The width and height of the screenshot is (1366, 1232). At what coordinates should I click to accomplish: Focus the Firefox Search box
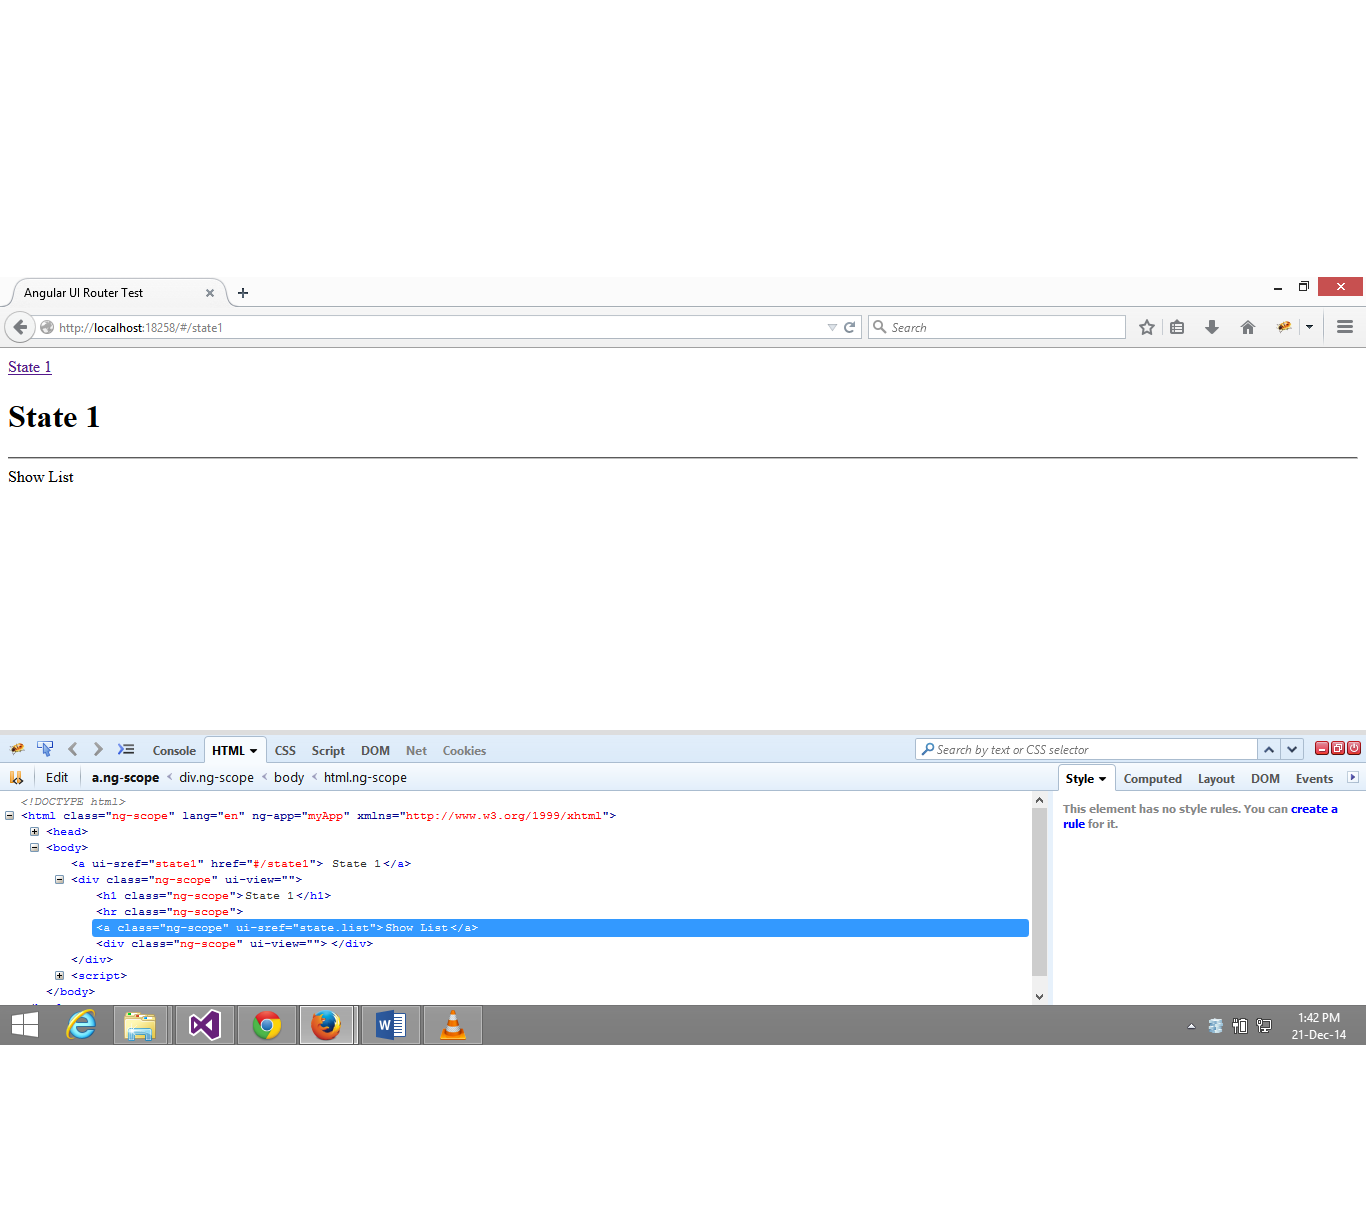pos(997,327)
